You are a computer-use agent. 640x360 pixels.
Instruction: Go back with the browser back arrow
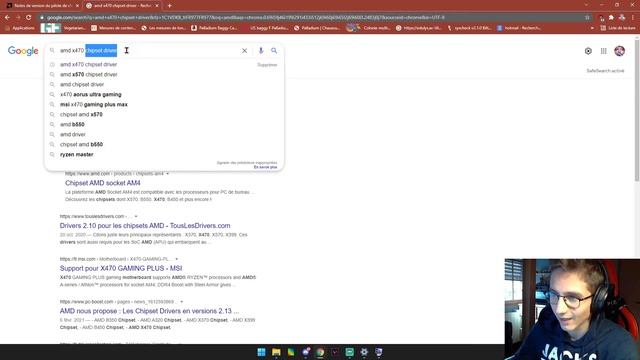[x=7, y=18]
